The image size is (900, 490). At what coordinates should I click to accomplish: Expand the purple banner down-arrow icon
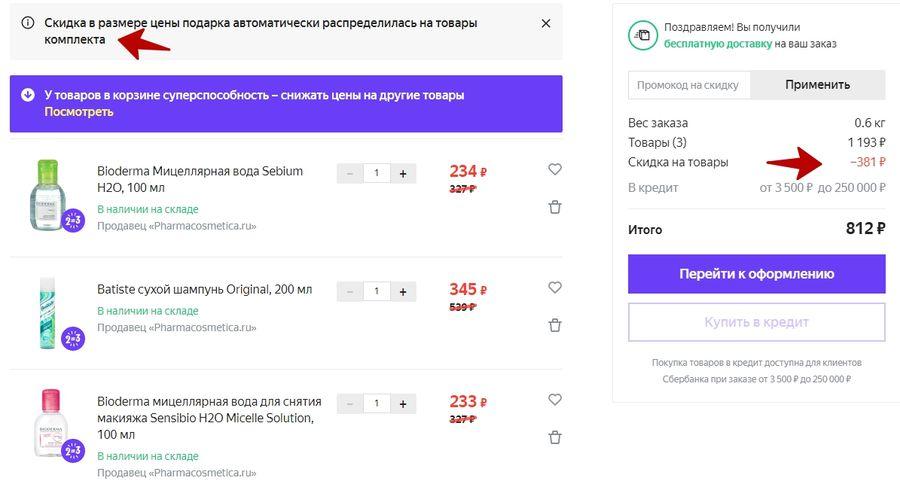[28, 95]
